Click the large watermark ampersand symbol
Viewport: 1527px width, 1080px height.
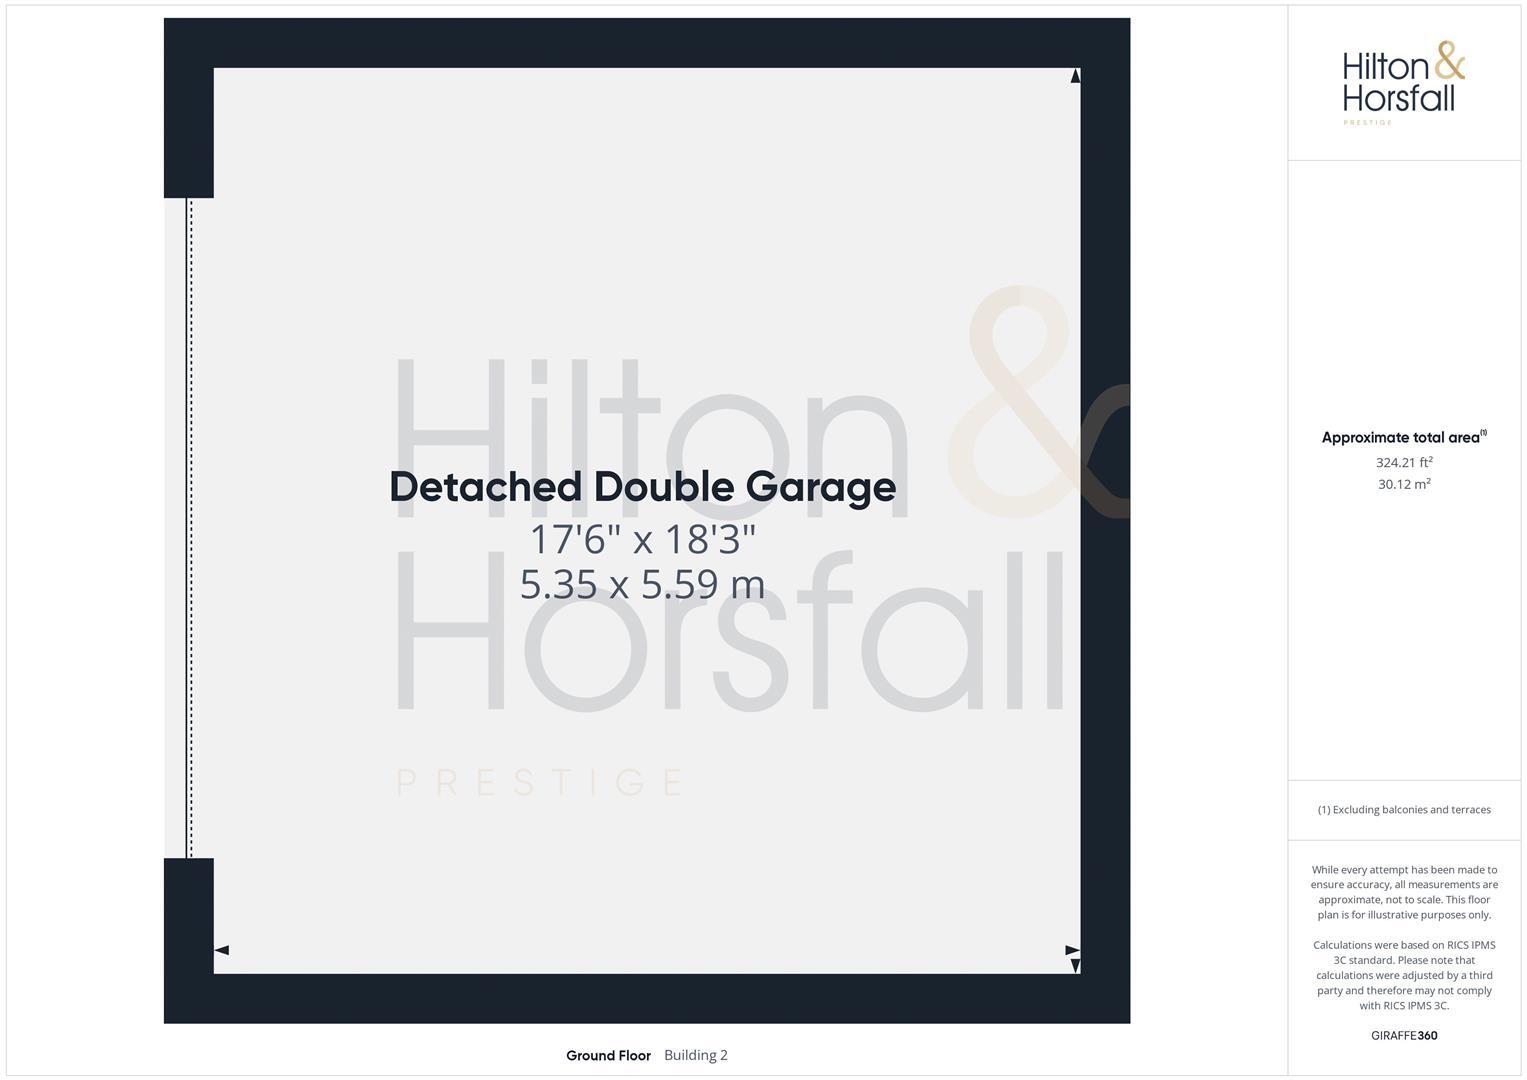tap(1035, 405)
